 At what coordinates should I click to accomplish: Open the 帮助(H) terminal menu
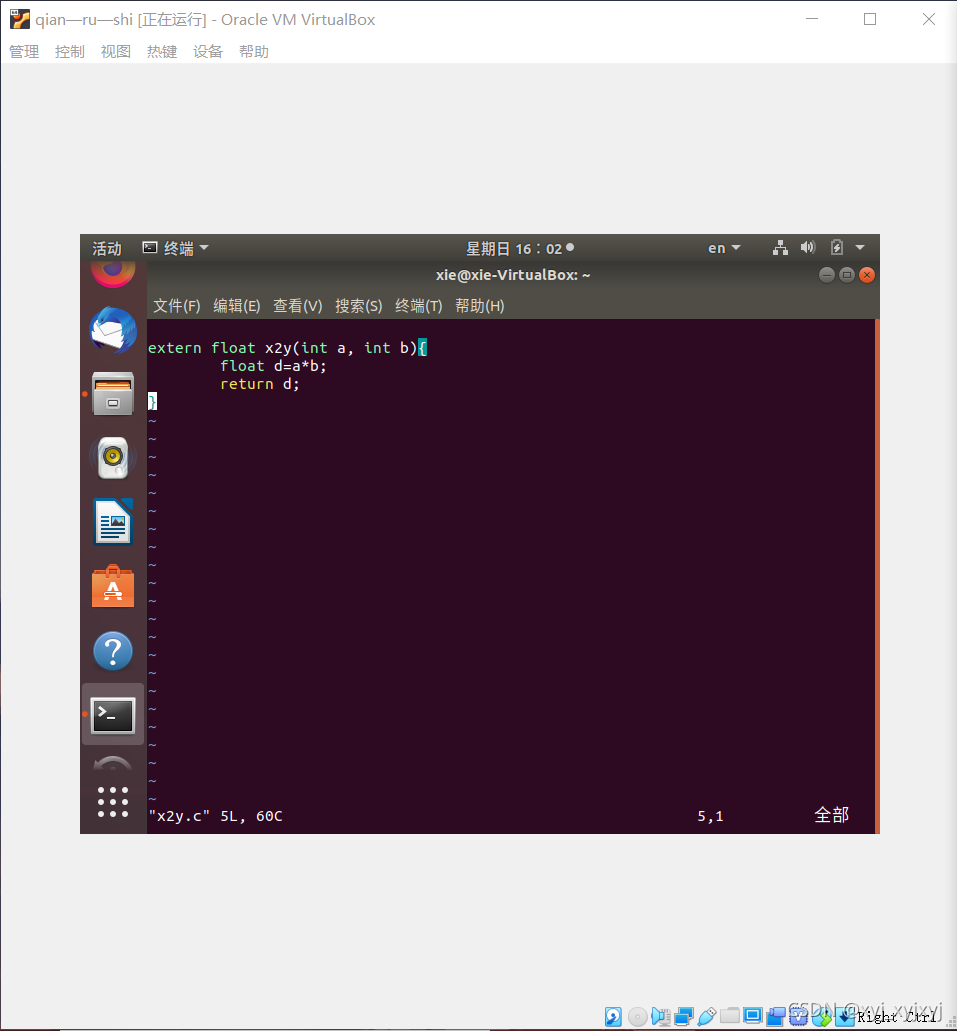(479, 306)
